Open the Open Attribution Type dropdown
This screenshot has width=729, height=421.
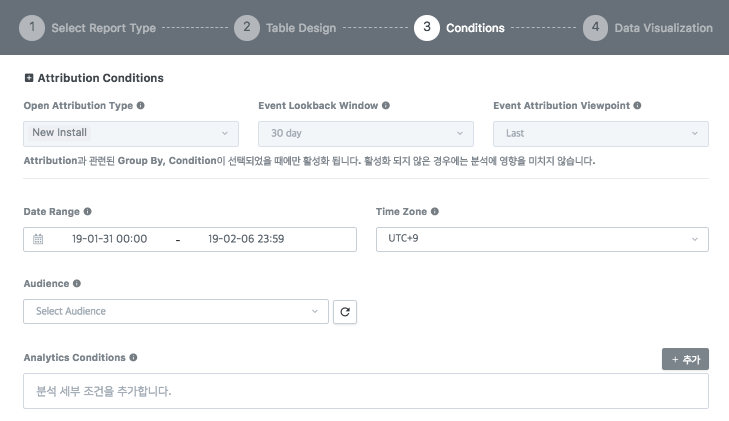pyautogui.click(x=131, y=134)
